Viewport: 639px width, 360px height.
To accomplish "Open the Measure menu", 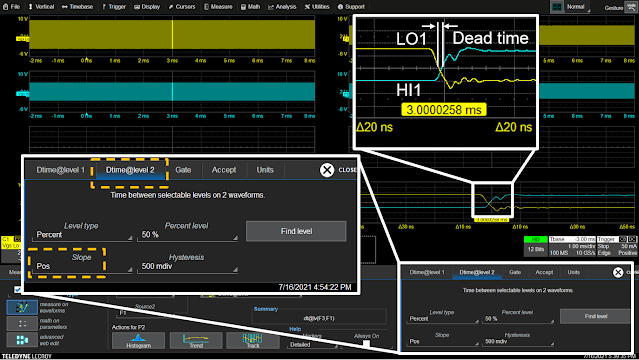I will click(218, 7).
